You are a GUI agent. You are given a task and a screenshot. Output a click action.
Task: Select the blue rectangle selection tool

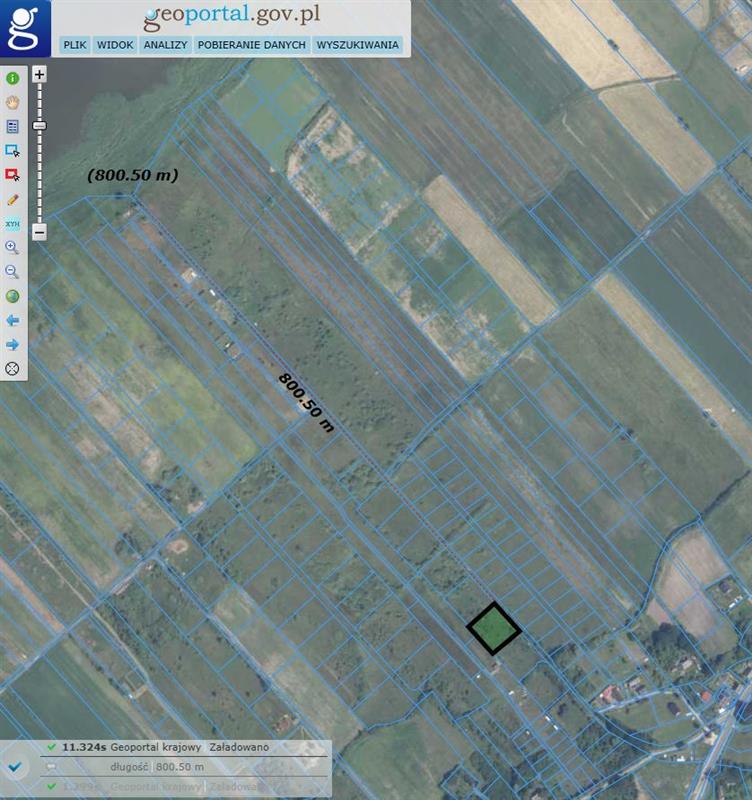13,151
